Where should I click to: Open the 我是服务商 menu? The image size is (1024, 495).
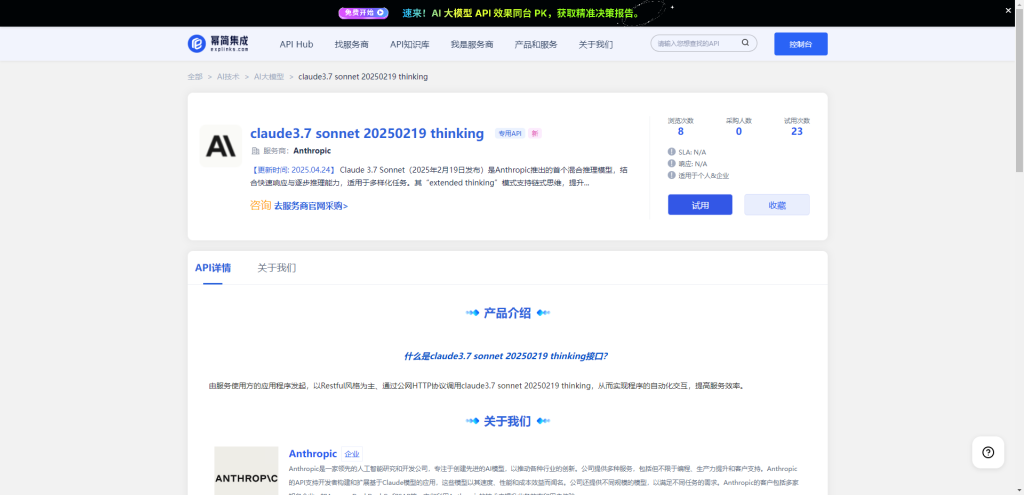click(x=472, y=44)
